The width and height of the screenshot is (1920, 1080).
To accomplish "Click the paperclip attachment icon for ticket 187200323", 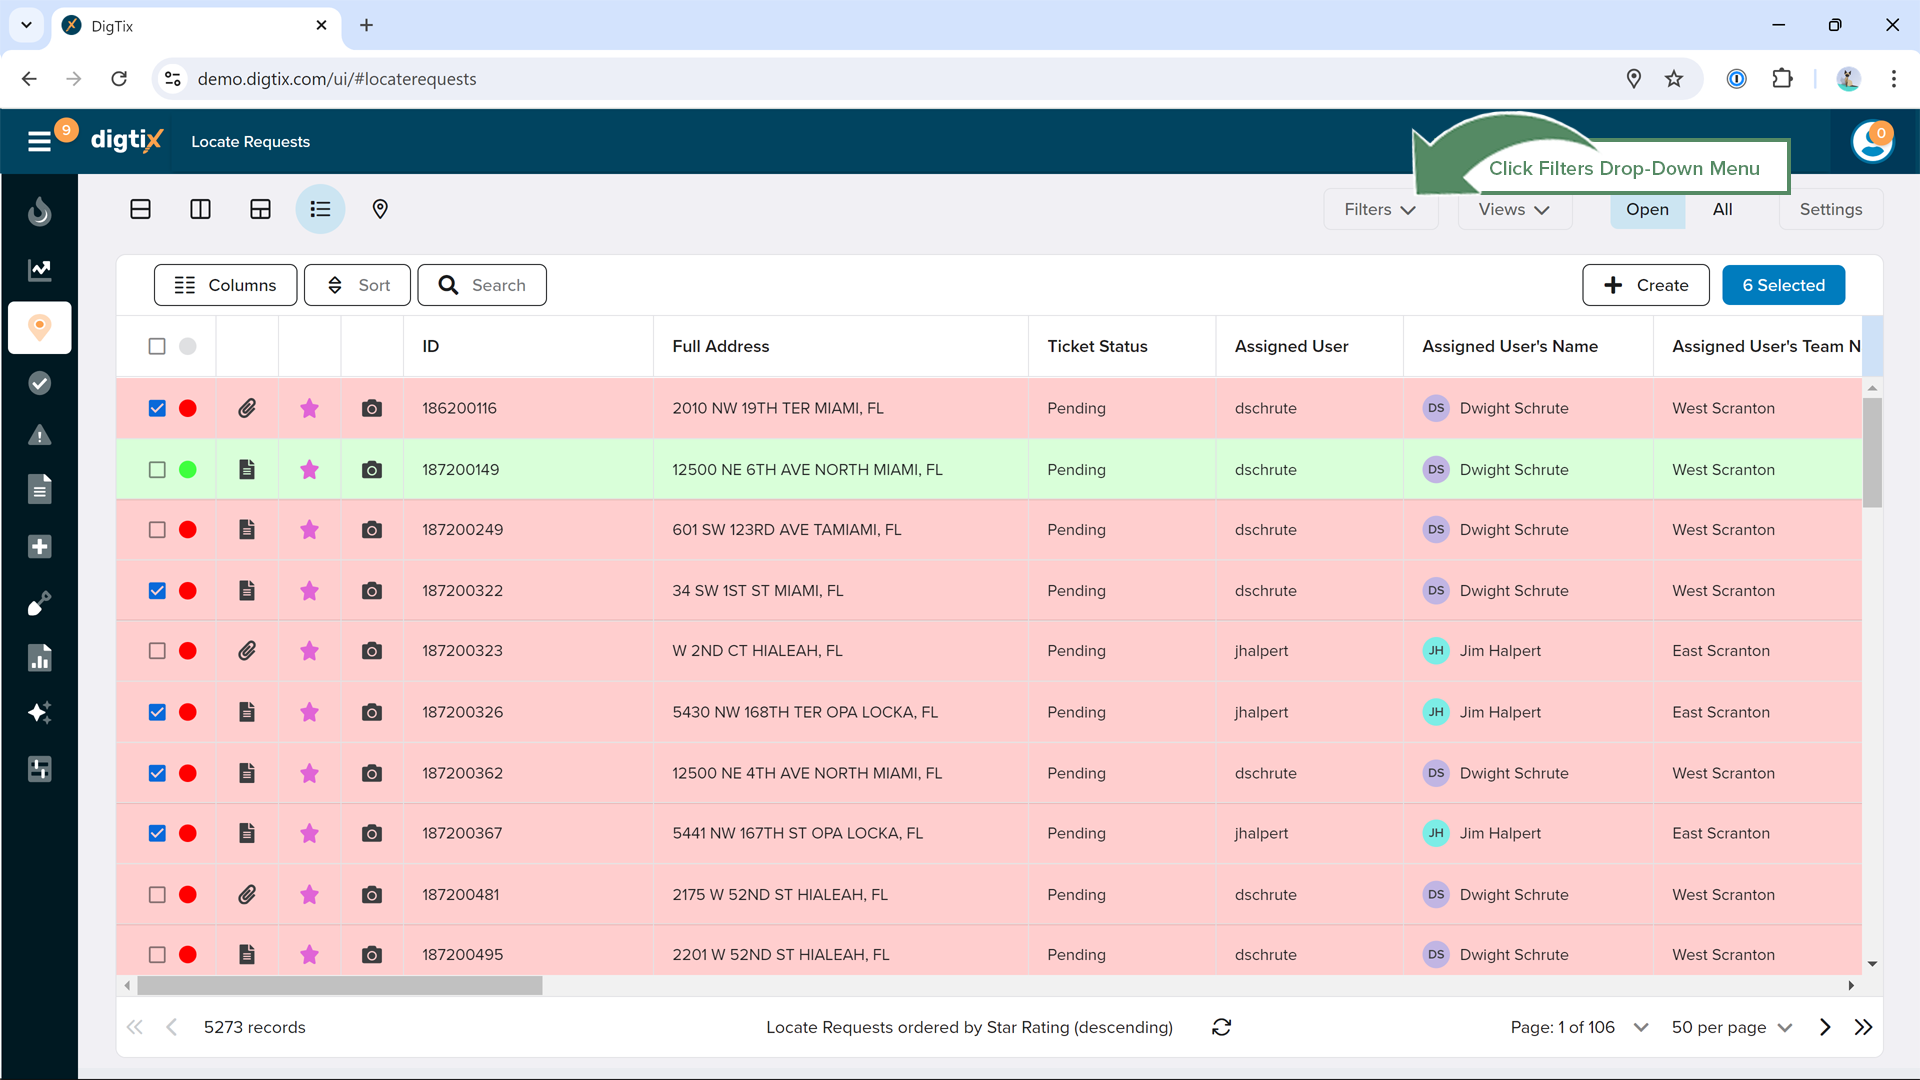I will 247,651.
